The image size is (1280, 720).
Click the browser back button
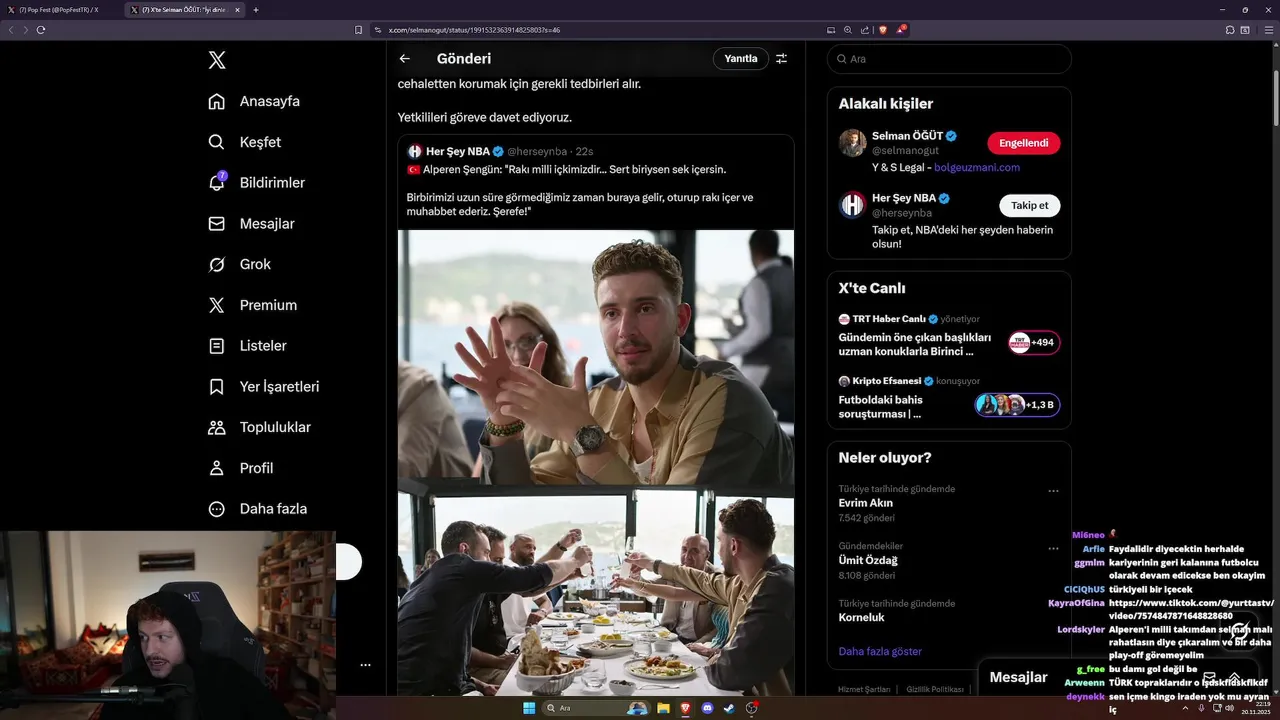pyautogui.click(x=11, y=30)
